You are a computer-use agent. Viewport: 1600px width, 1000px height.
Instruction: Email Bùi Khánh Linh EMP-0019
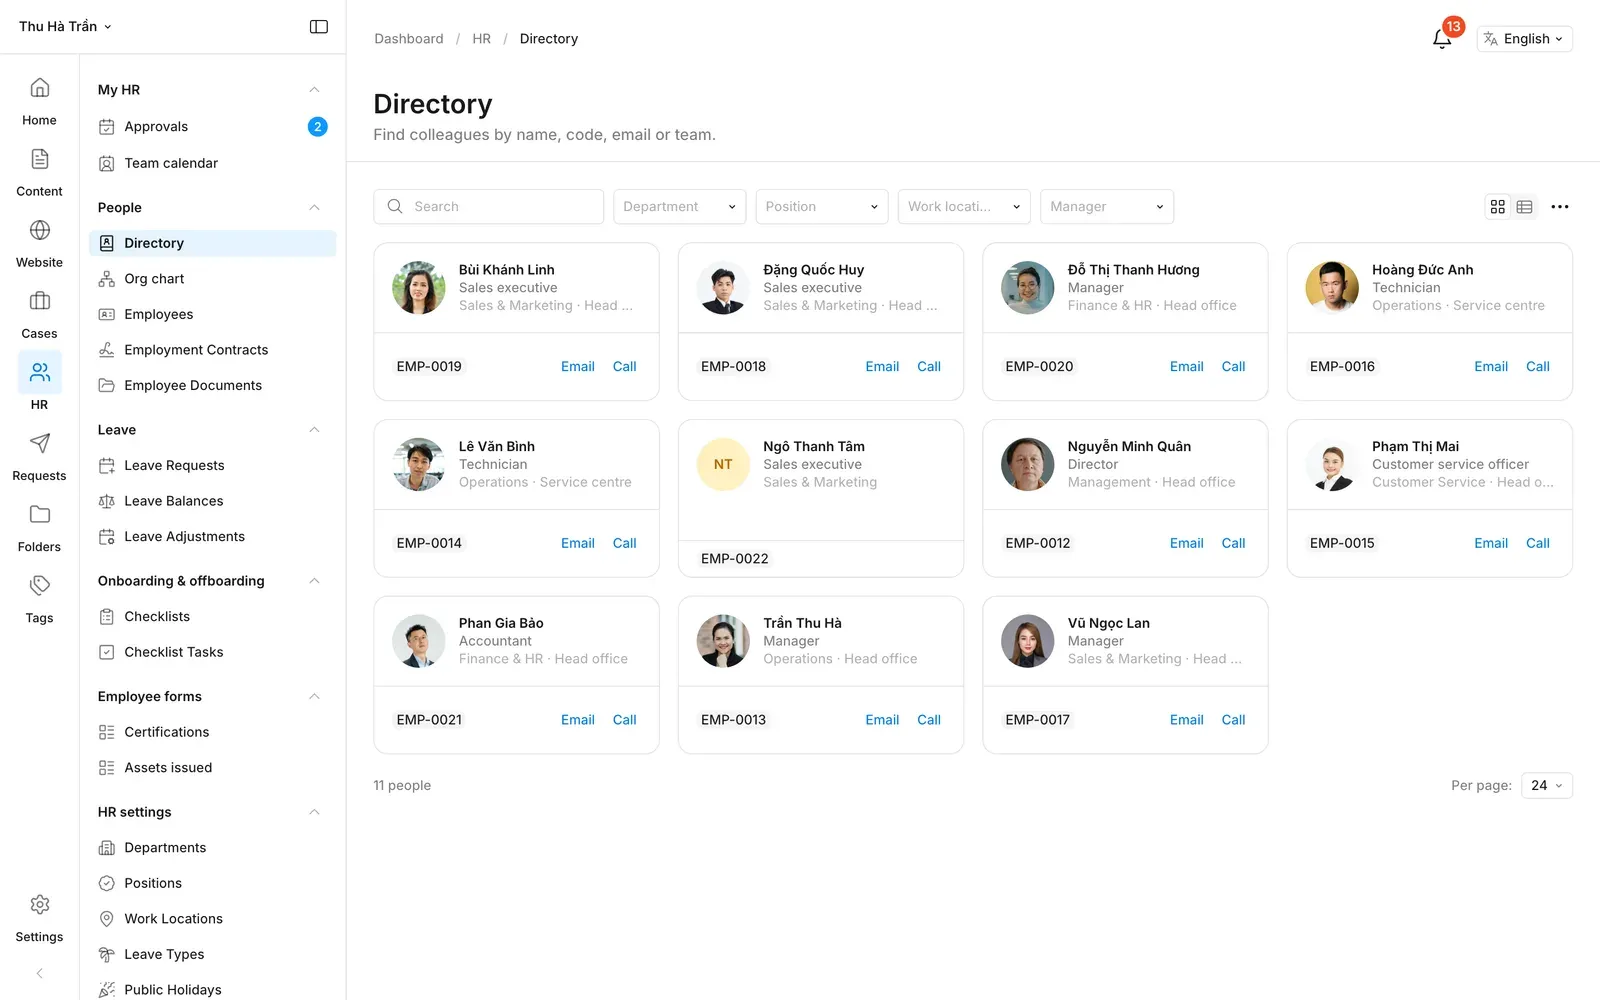[x=577, y=367]
